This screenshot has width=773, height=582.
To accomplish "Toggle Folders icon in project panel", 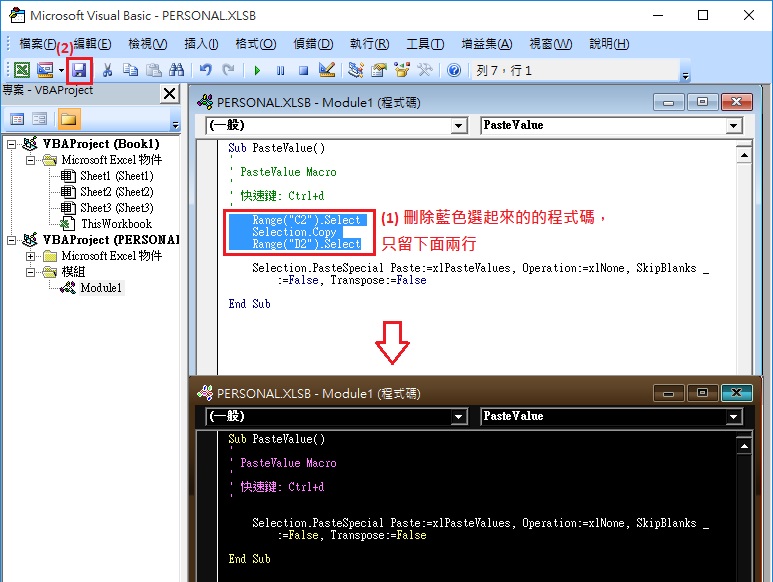I will 69,119.
